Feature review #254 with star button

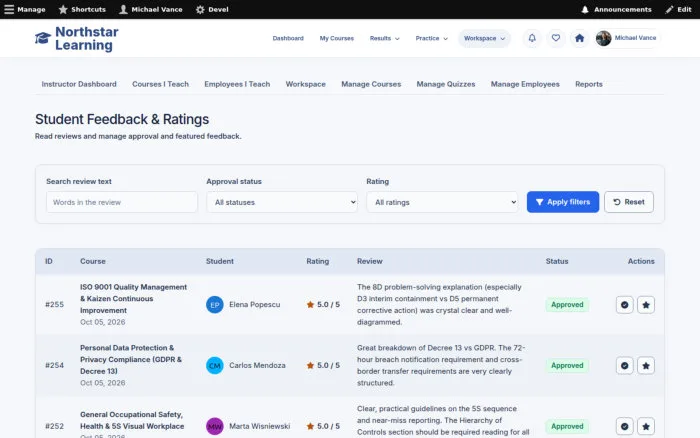(x=646, y=366)
